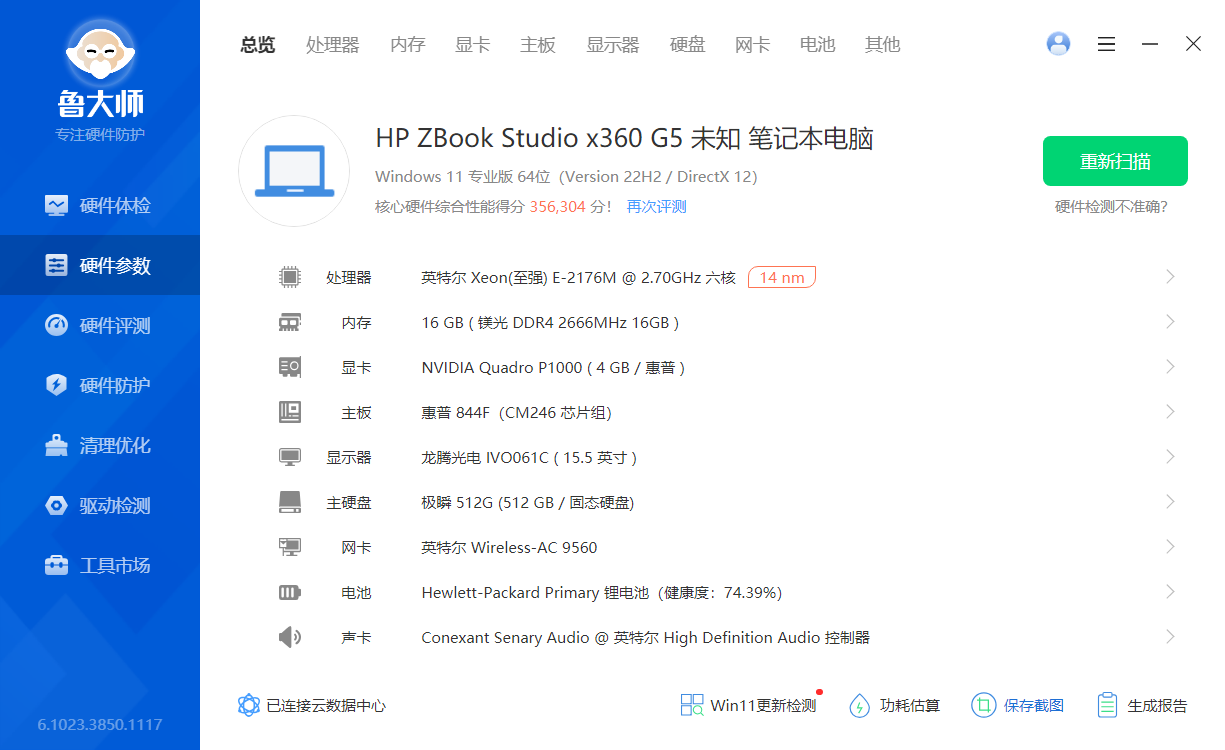Click the 保存截图 crop icon
This screenshot has height=750, width=1225.
click(x=984, y=705)
